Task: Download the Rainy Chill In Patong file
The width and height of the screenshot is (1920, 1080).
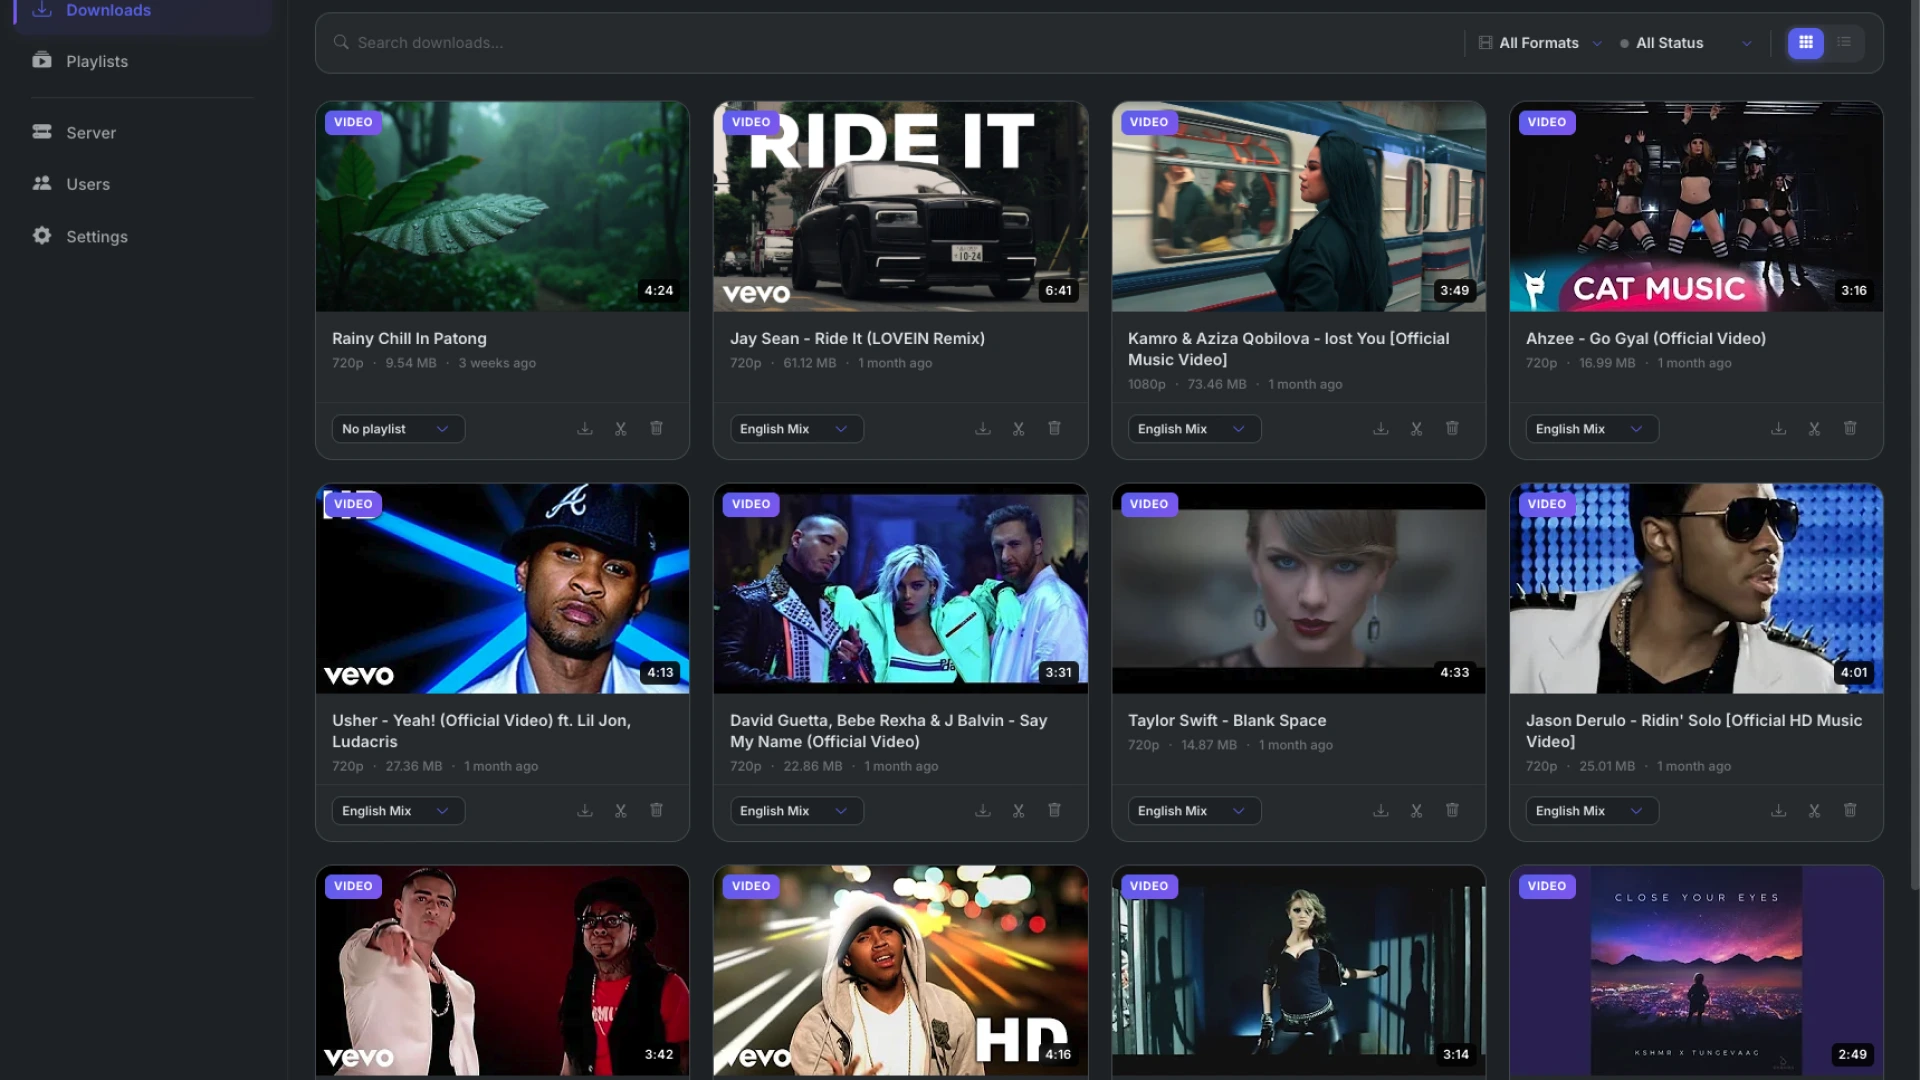Action: pyautogui.click(x=585, y=429)
